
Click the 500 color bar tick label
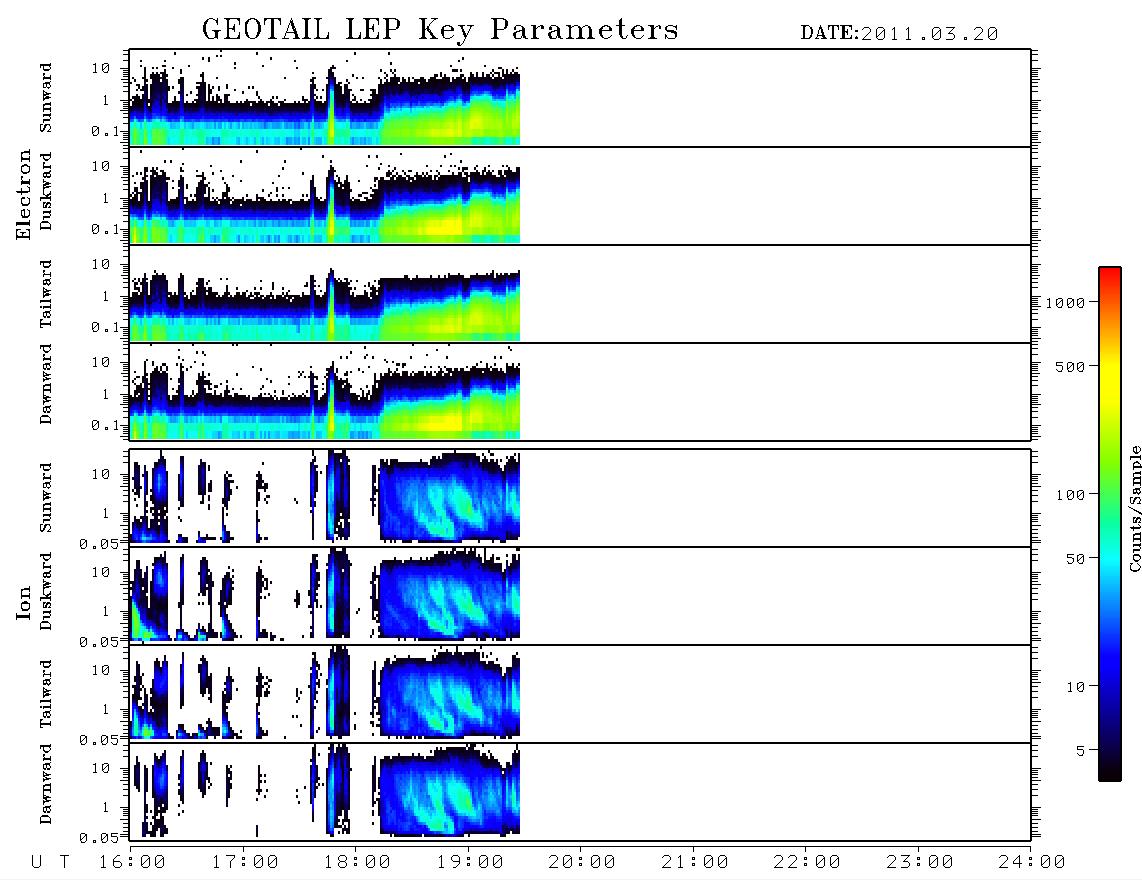pyautogui.click(x=1071, y=367)
